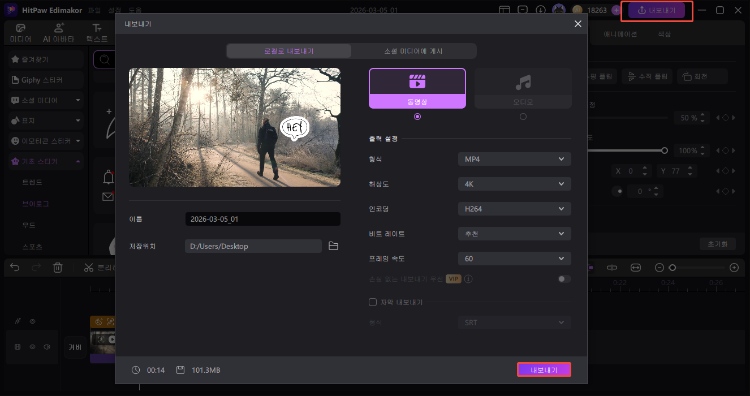750x396 pixels.
Task: Open the Animation tab in properties panel
Action: [620, 34]
